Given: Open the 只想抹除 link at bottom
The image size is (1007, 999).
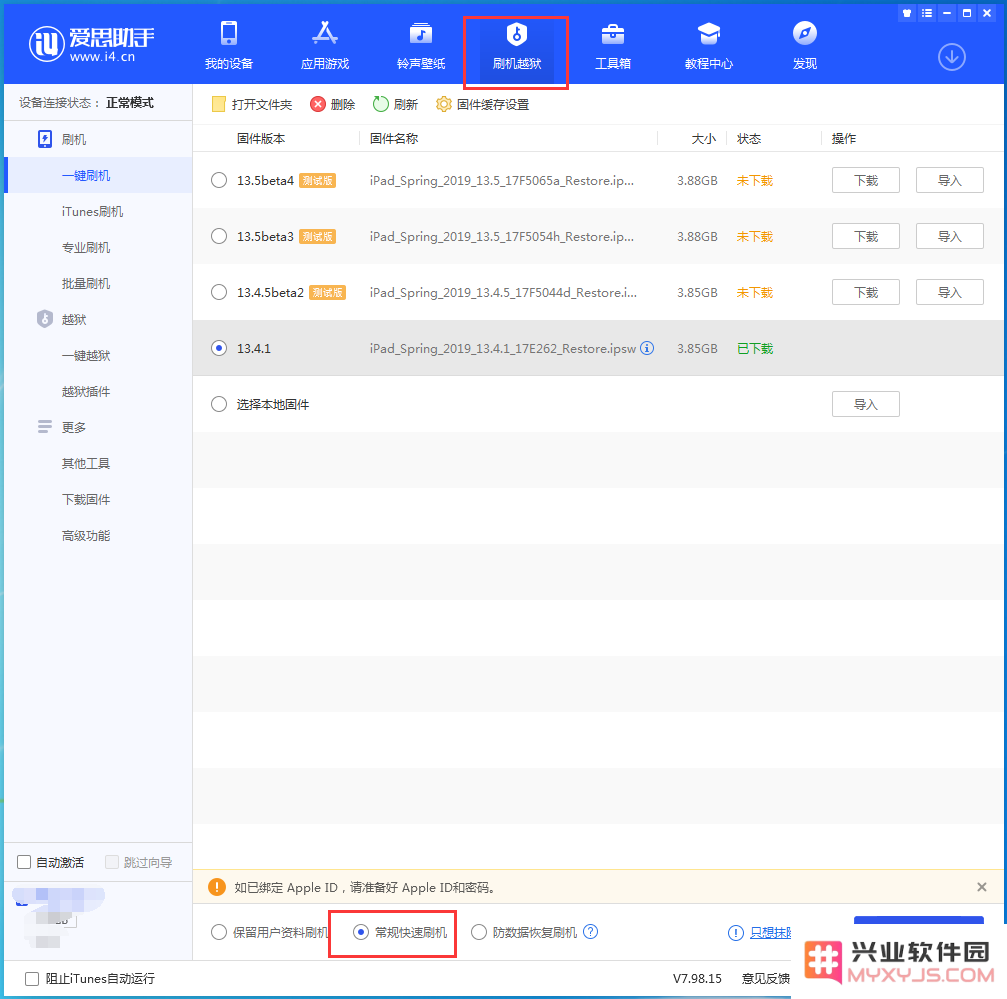Looking at the screenshot, I should coord(771,932).
